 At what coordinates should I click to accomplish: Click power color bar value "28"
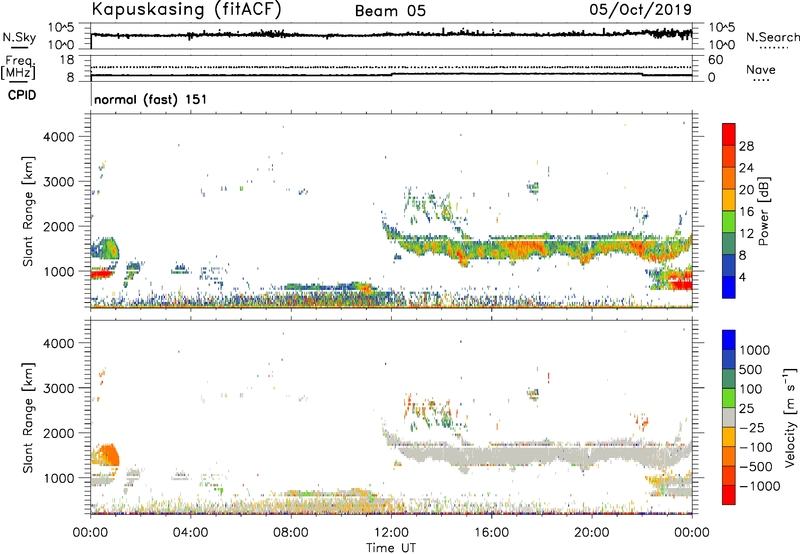pyautogui.click(x=746, y=146)
